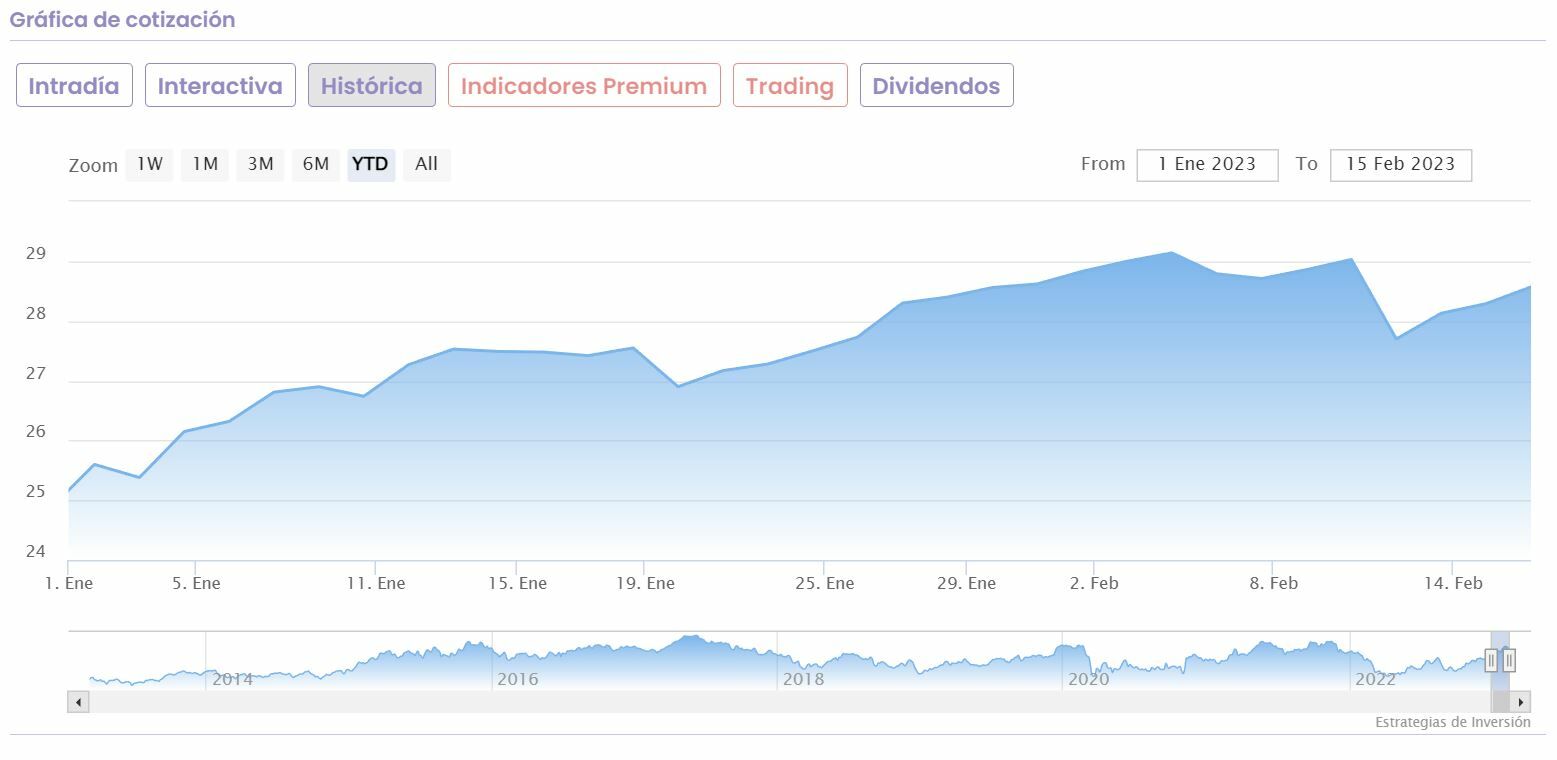Set zoom range to 1W

click(150, 164)
